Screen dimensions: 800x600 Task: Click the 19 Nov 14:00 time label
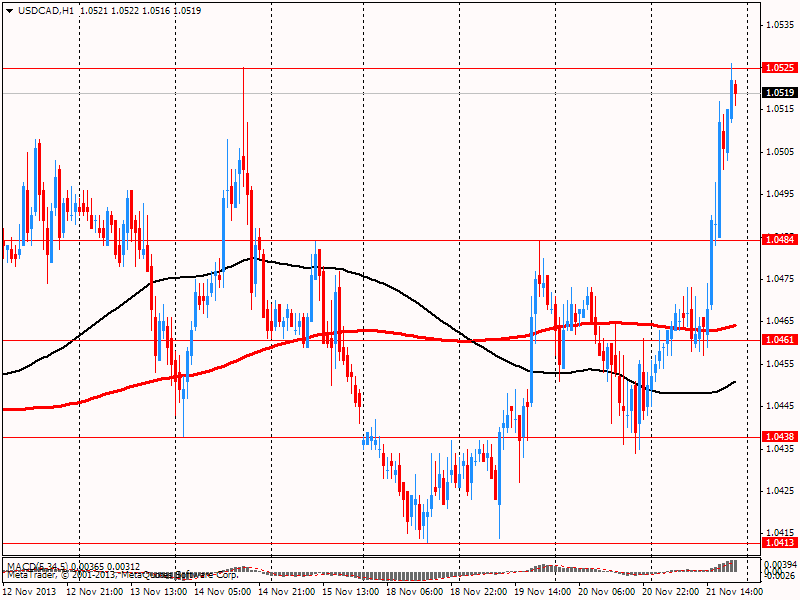coord(543,592)
